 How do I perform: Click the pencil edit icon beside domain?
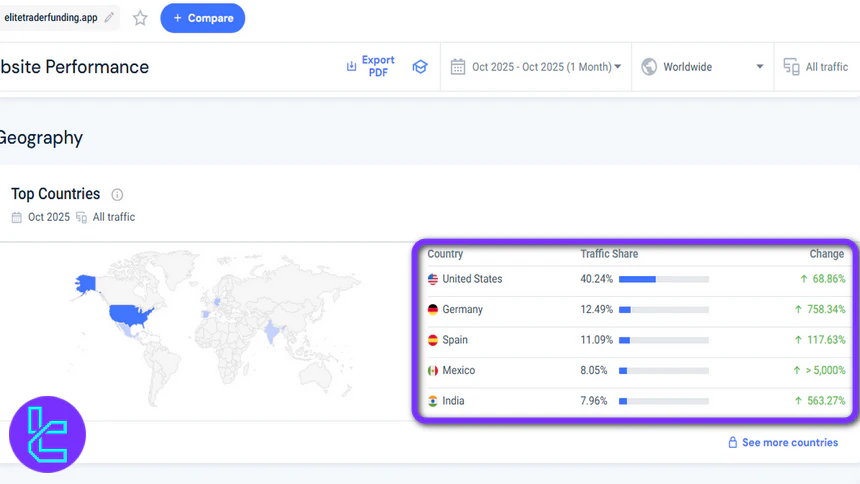tap(109, 18)
